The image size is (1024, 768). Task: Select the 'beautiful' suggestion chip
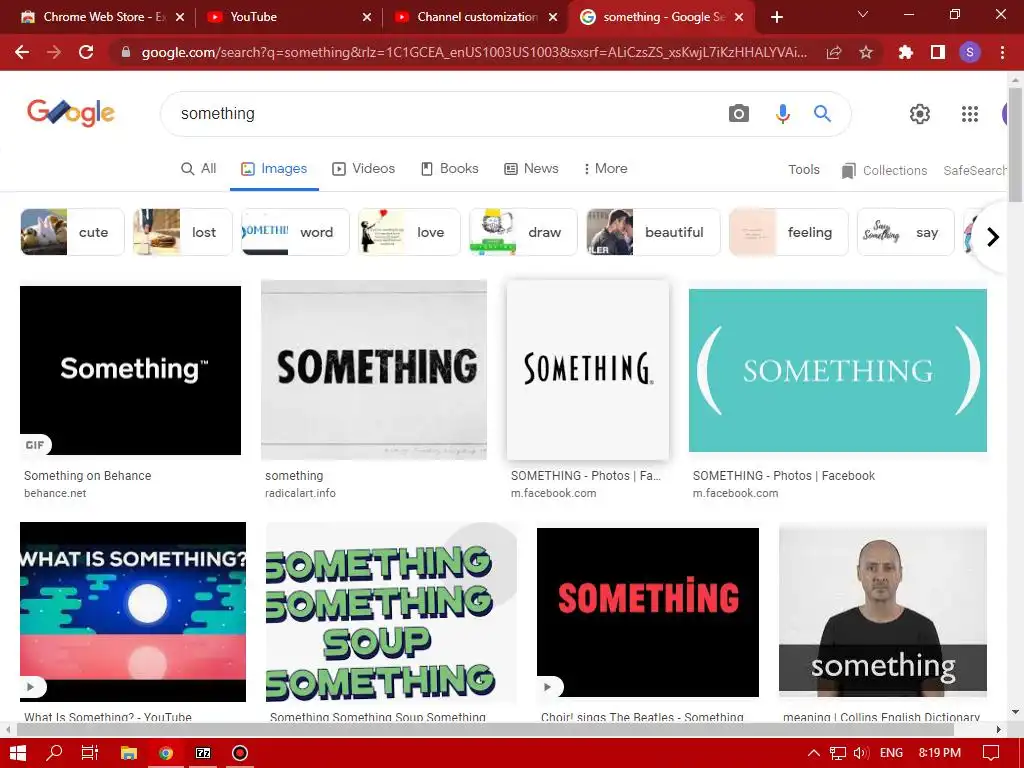pos(653,232)
